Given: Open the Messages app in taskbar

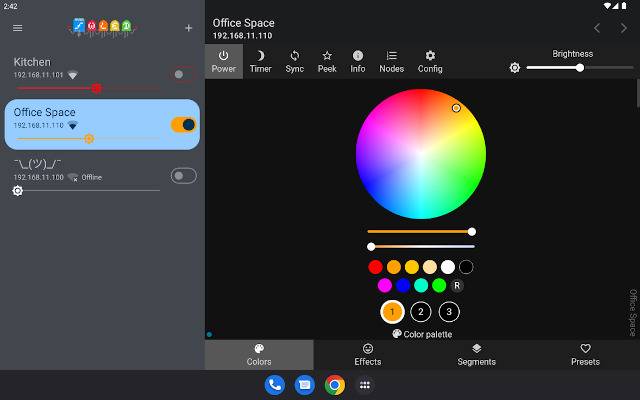Looking at the screenshot, I should pos(304,385).
